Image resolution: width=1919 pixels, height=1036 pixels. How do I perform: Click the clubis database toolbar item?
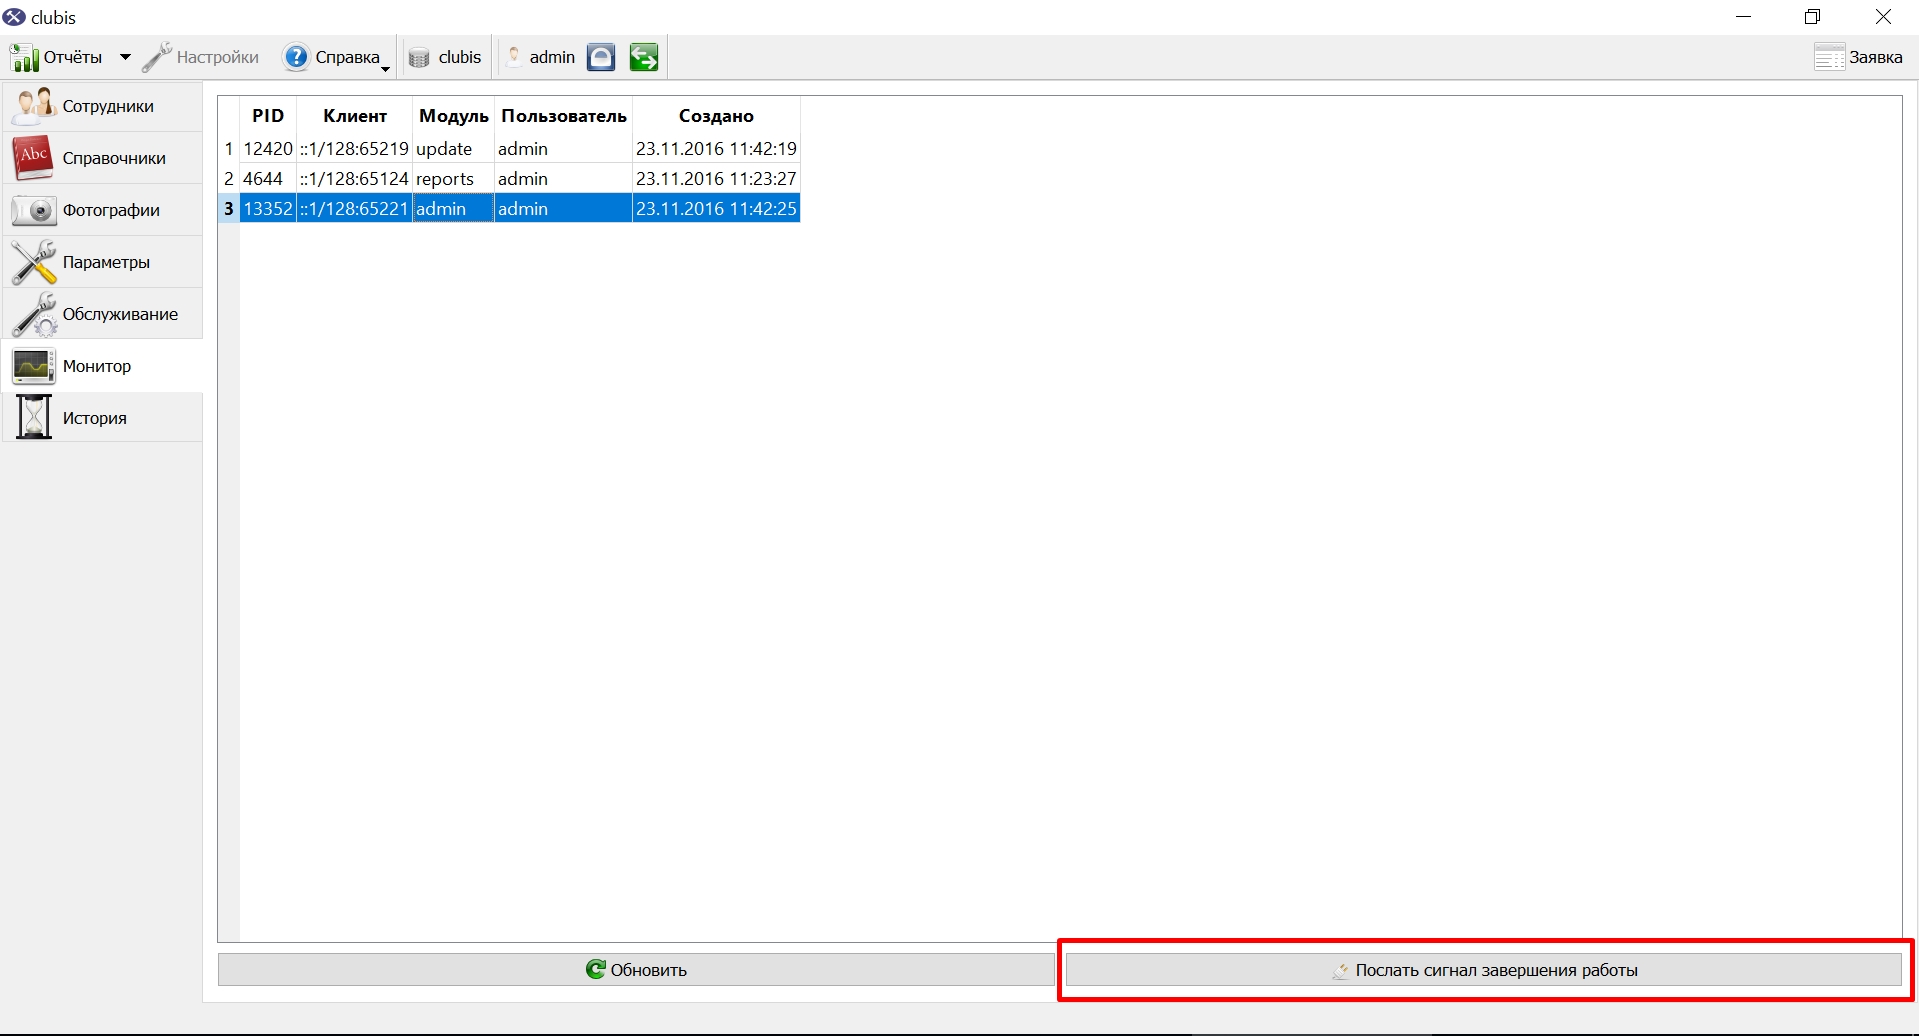click(446, 57)
